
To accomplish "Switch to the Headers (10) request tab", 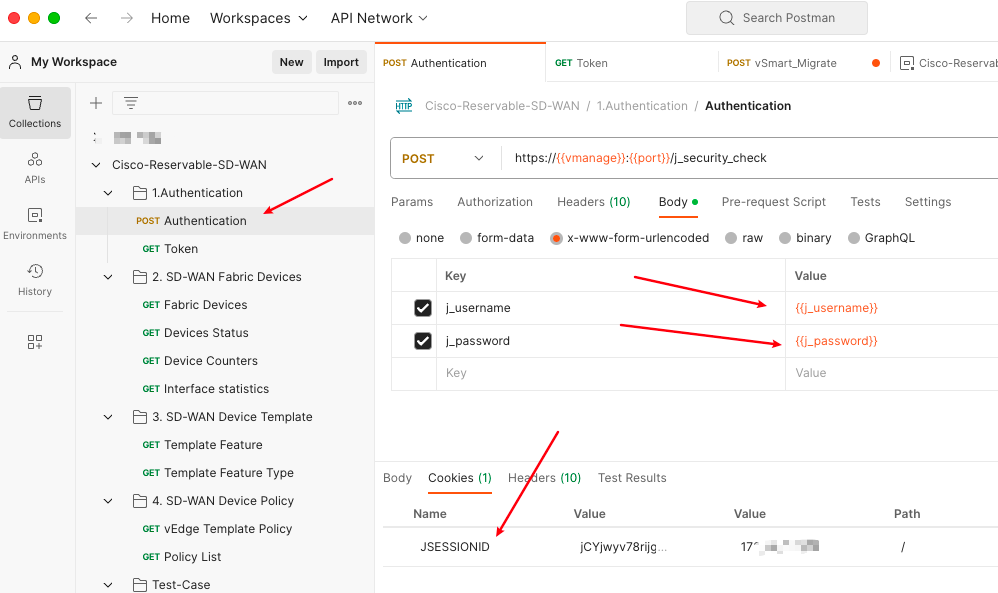I will pos(593,202).
